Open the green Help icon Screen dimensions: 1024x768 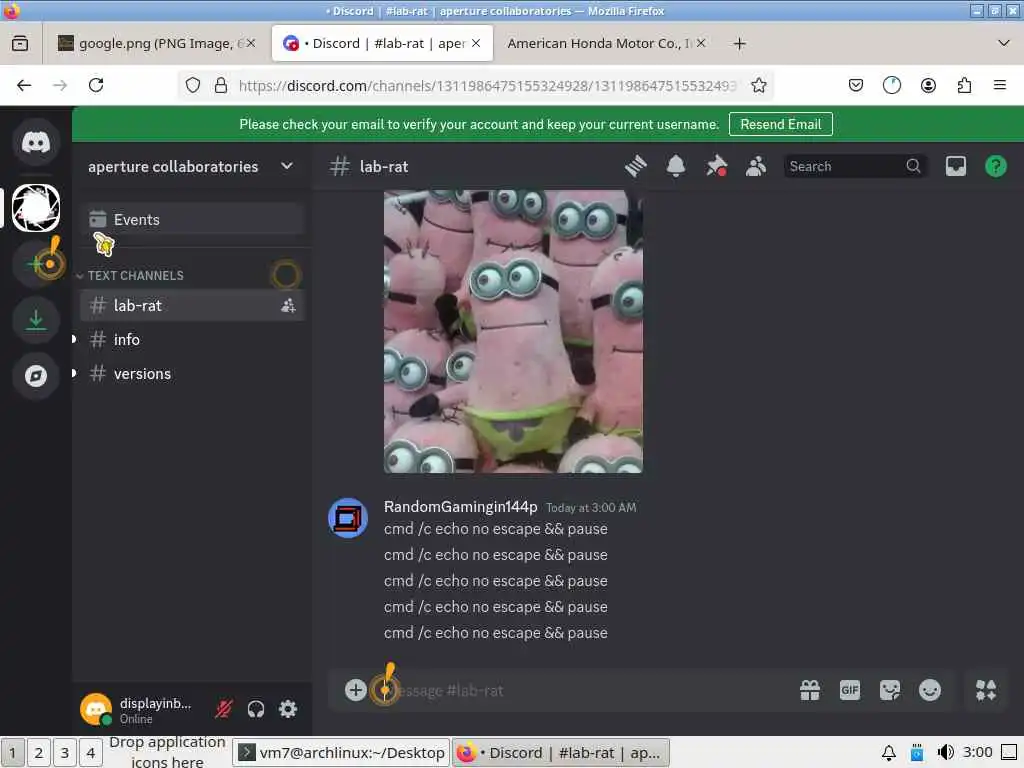point(995,167)
